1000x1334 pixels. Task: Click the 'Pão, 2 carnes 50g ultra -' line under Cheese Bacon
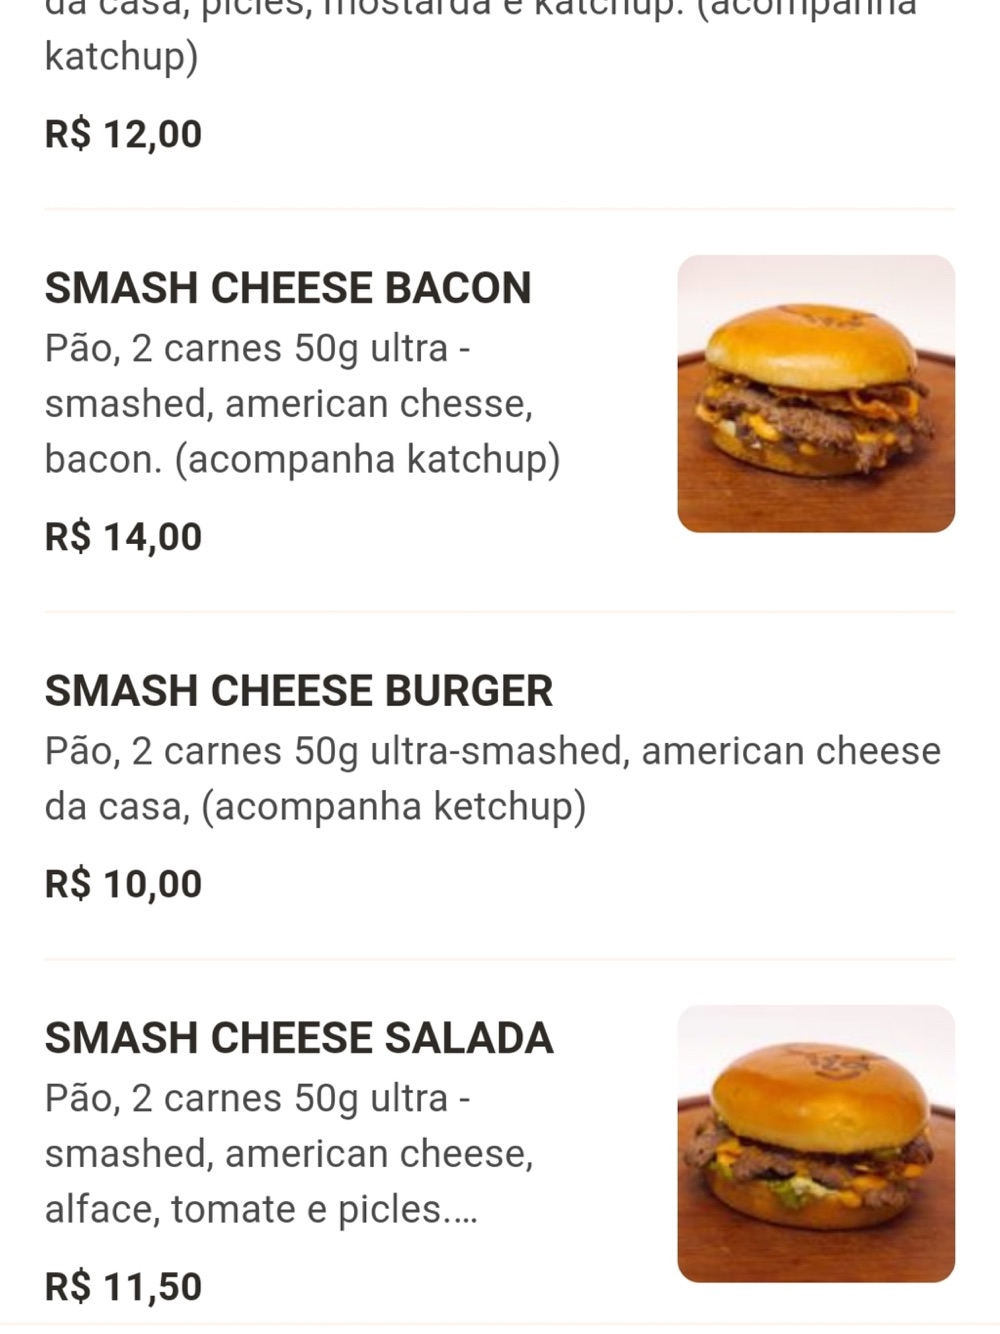[x=257, y=349]
